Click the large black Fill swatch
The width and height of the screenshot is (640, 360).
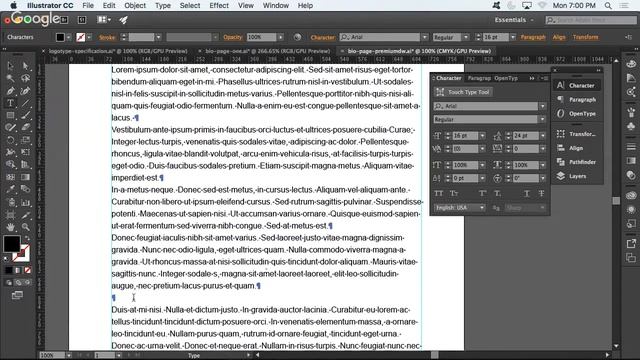(x=11, y=244)
